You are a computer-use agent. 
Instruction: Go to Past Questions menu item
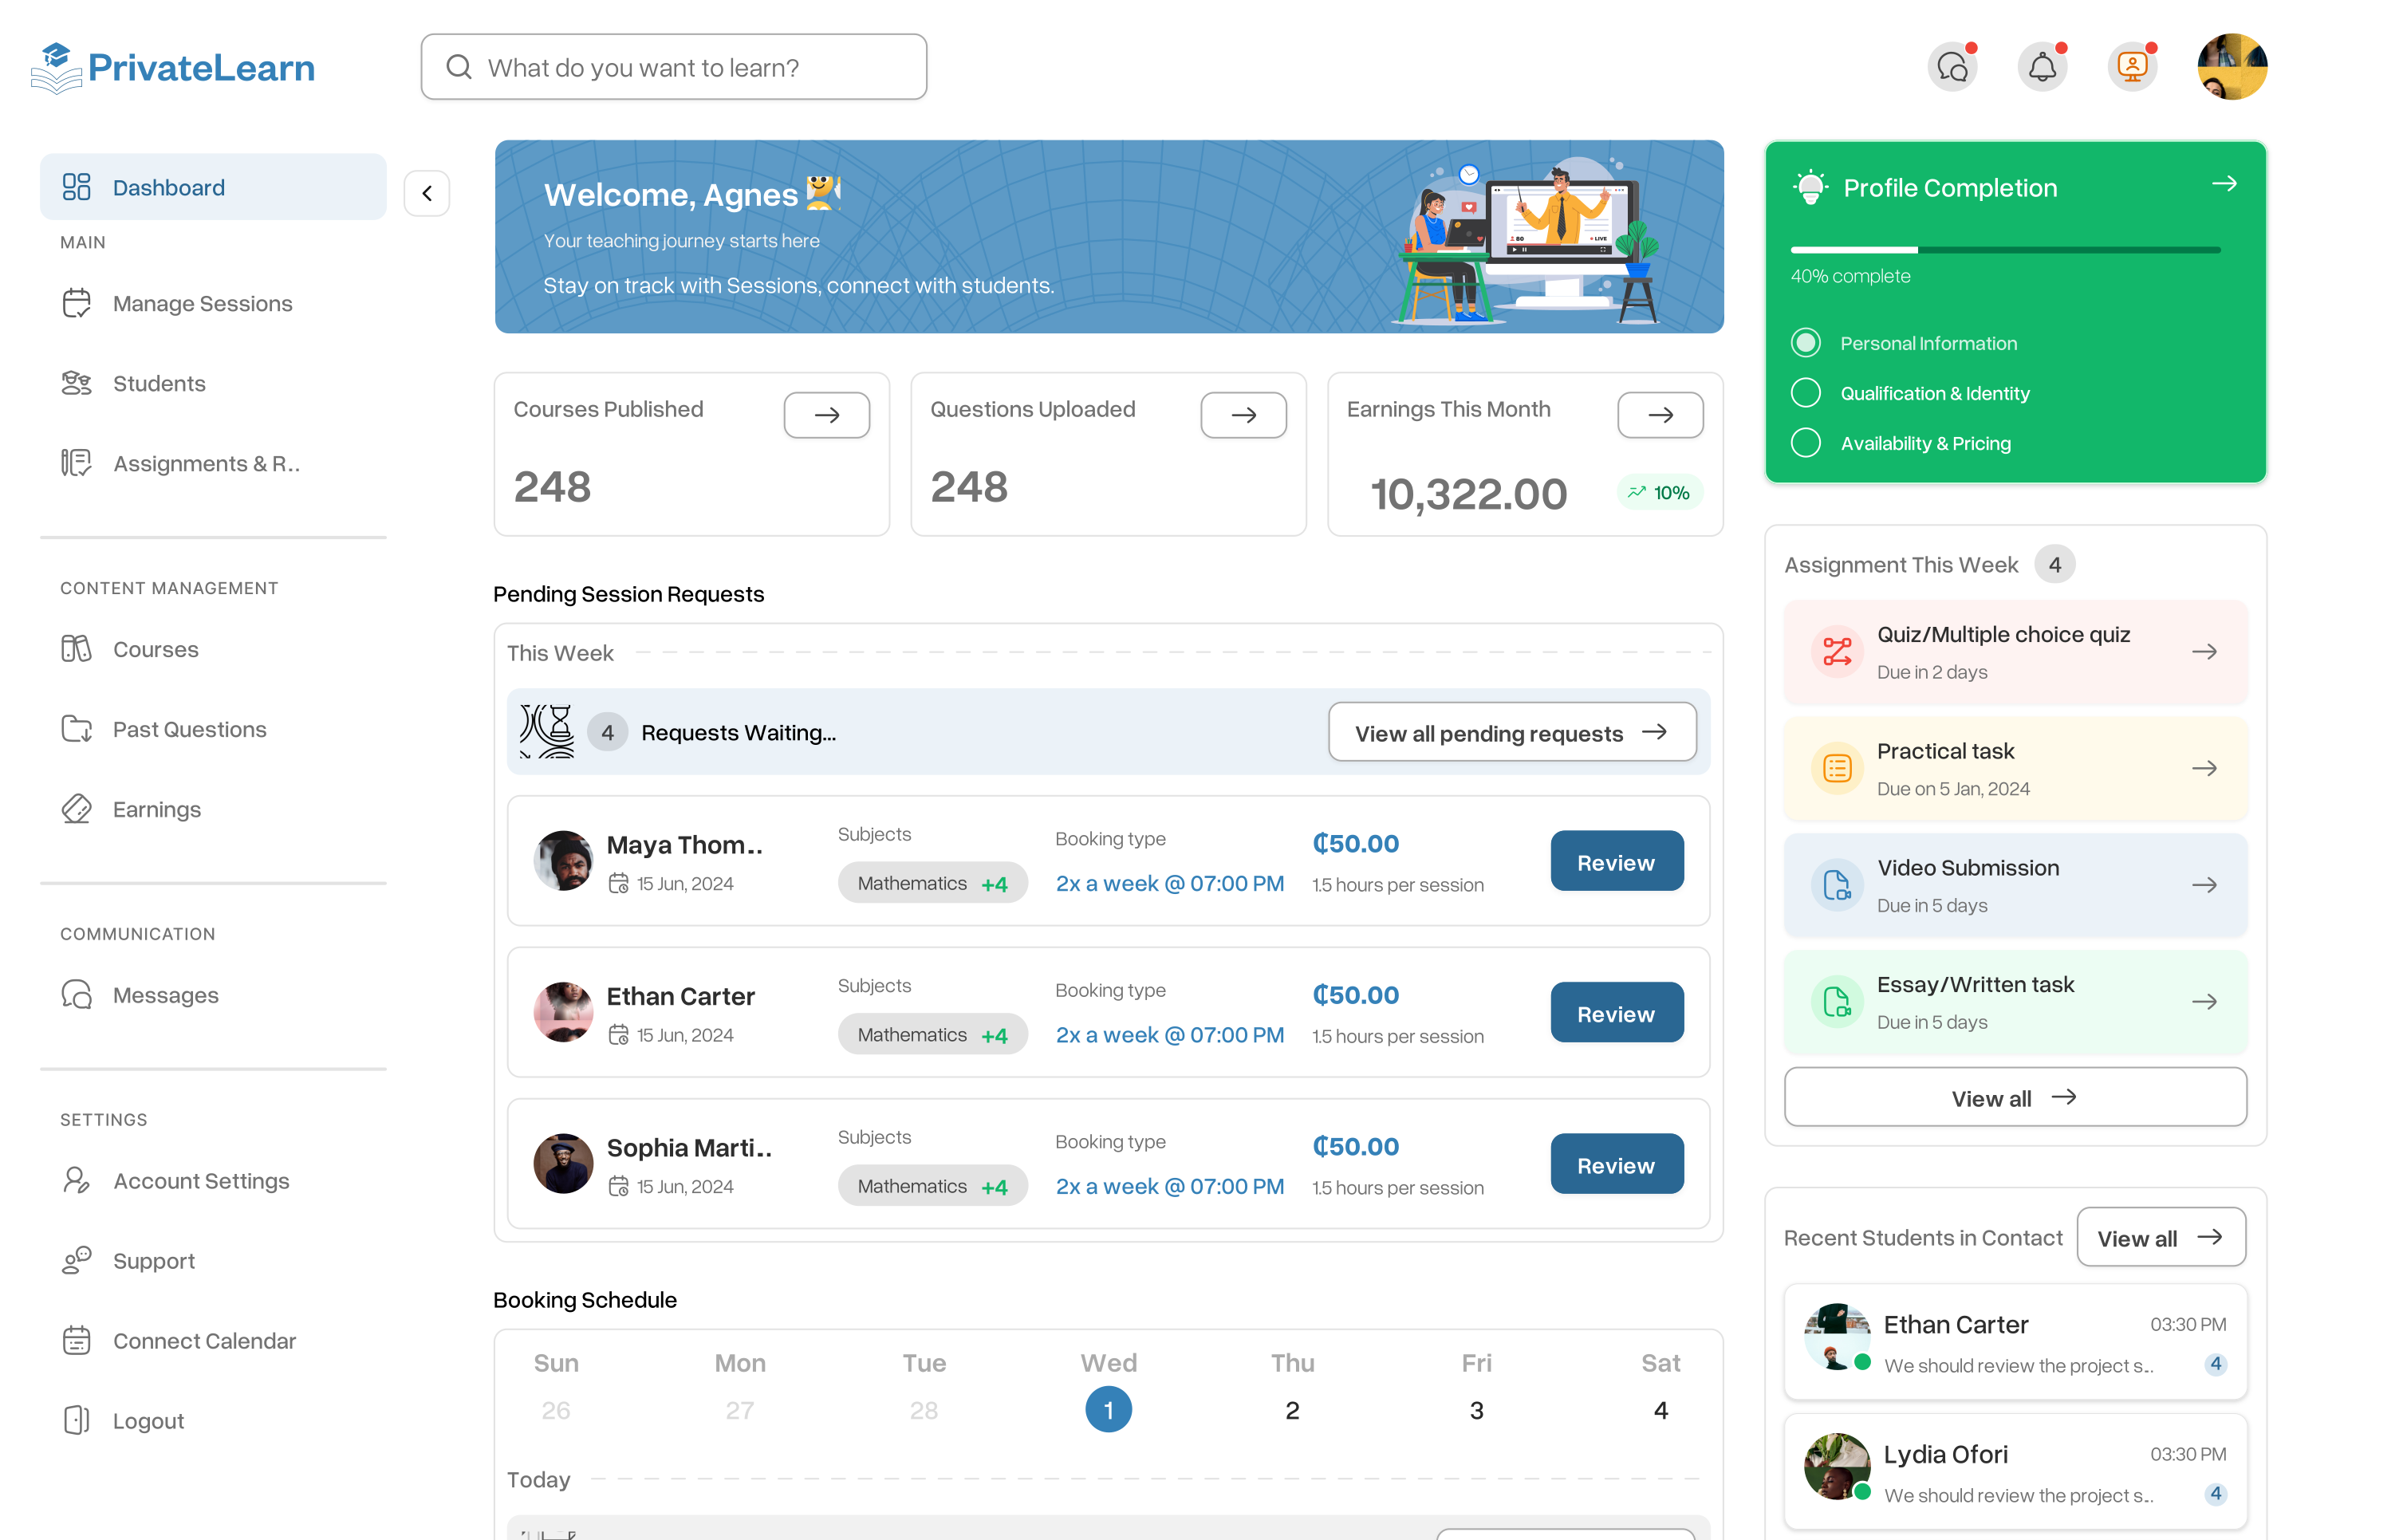[x=189, y=729]
